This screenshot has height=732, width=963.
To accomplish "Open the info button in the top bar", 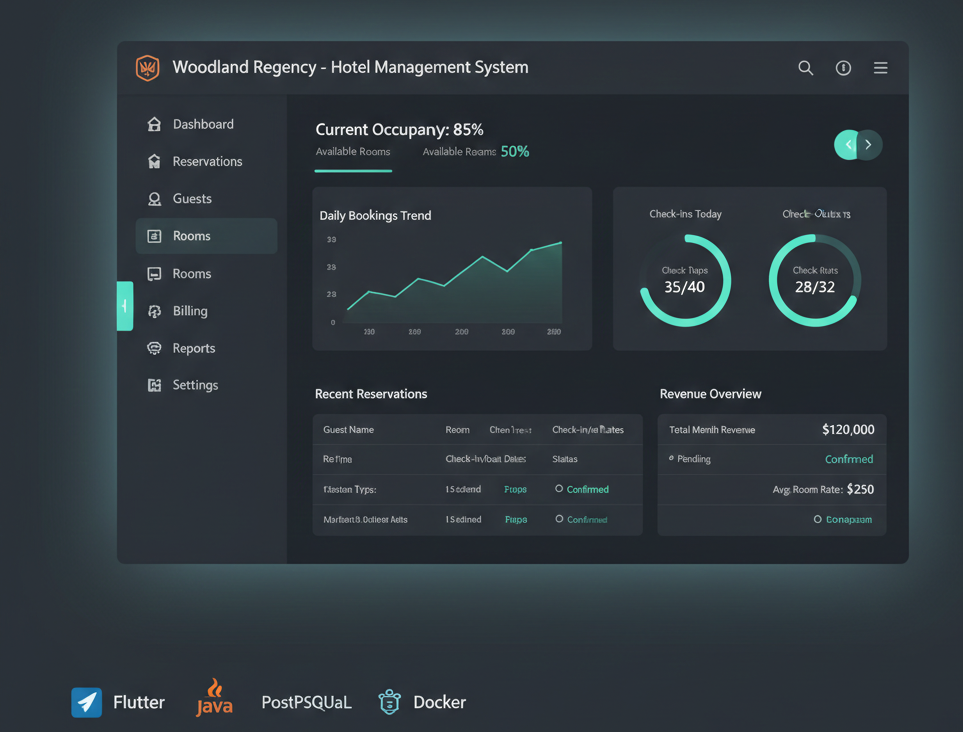I will point(842,68).
